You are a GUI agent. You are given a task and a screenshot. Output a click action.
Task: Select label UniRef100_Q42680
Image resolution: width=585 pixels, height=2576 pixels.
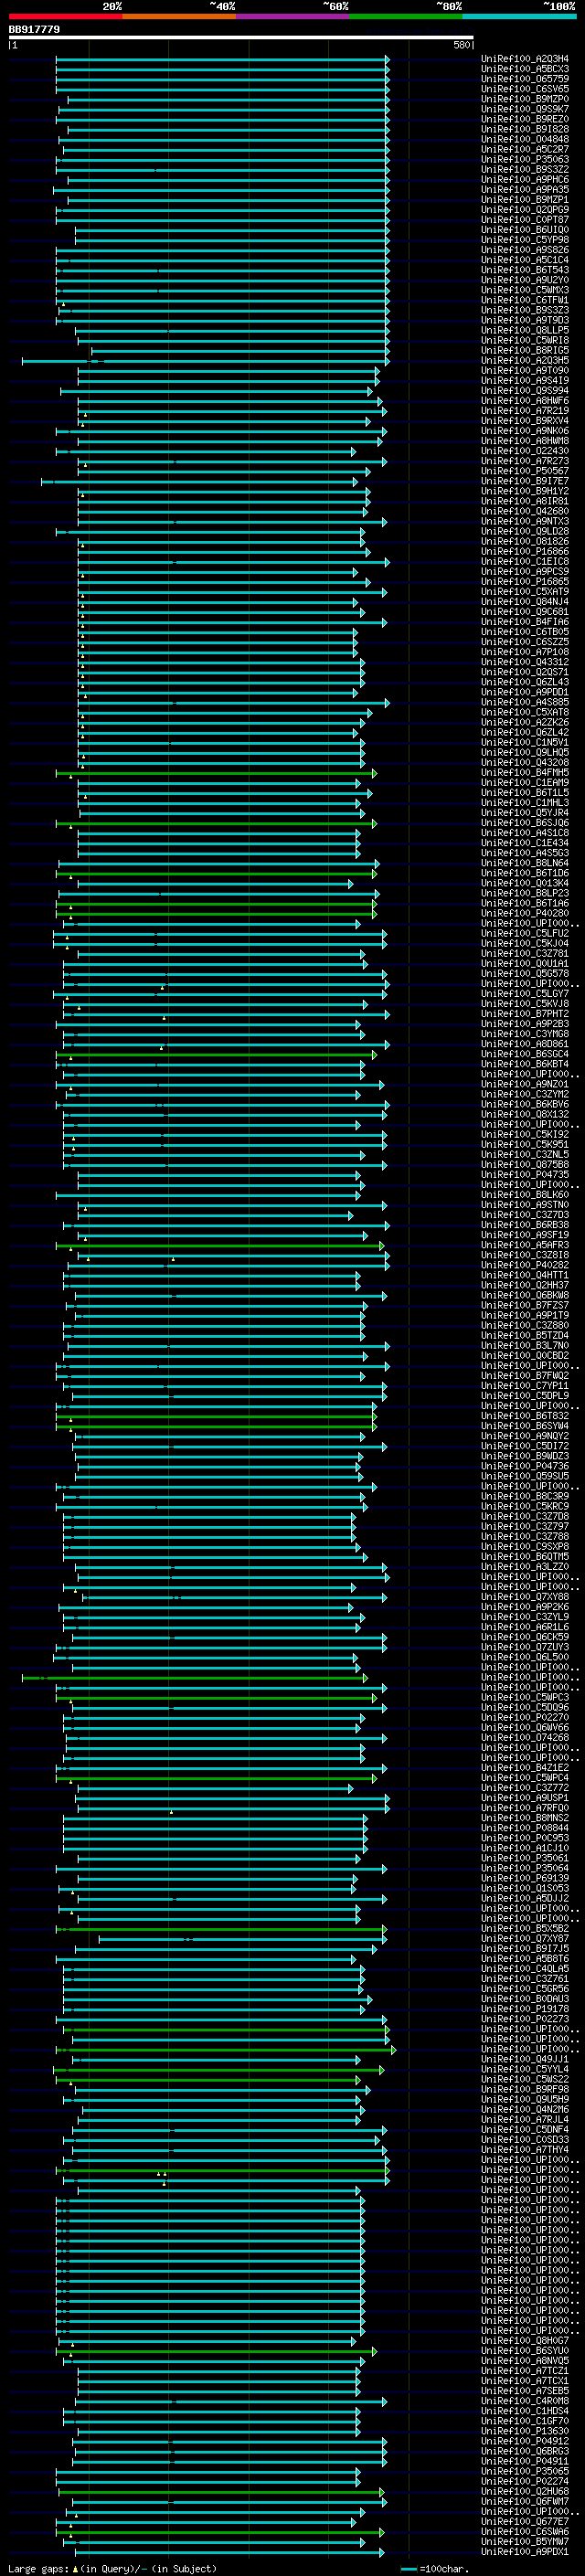[x=525, y=511]
